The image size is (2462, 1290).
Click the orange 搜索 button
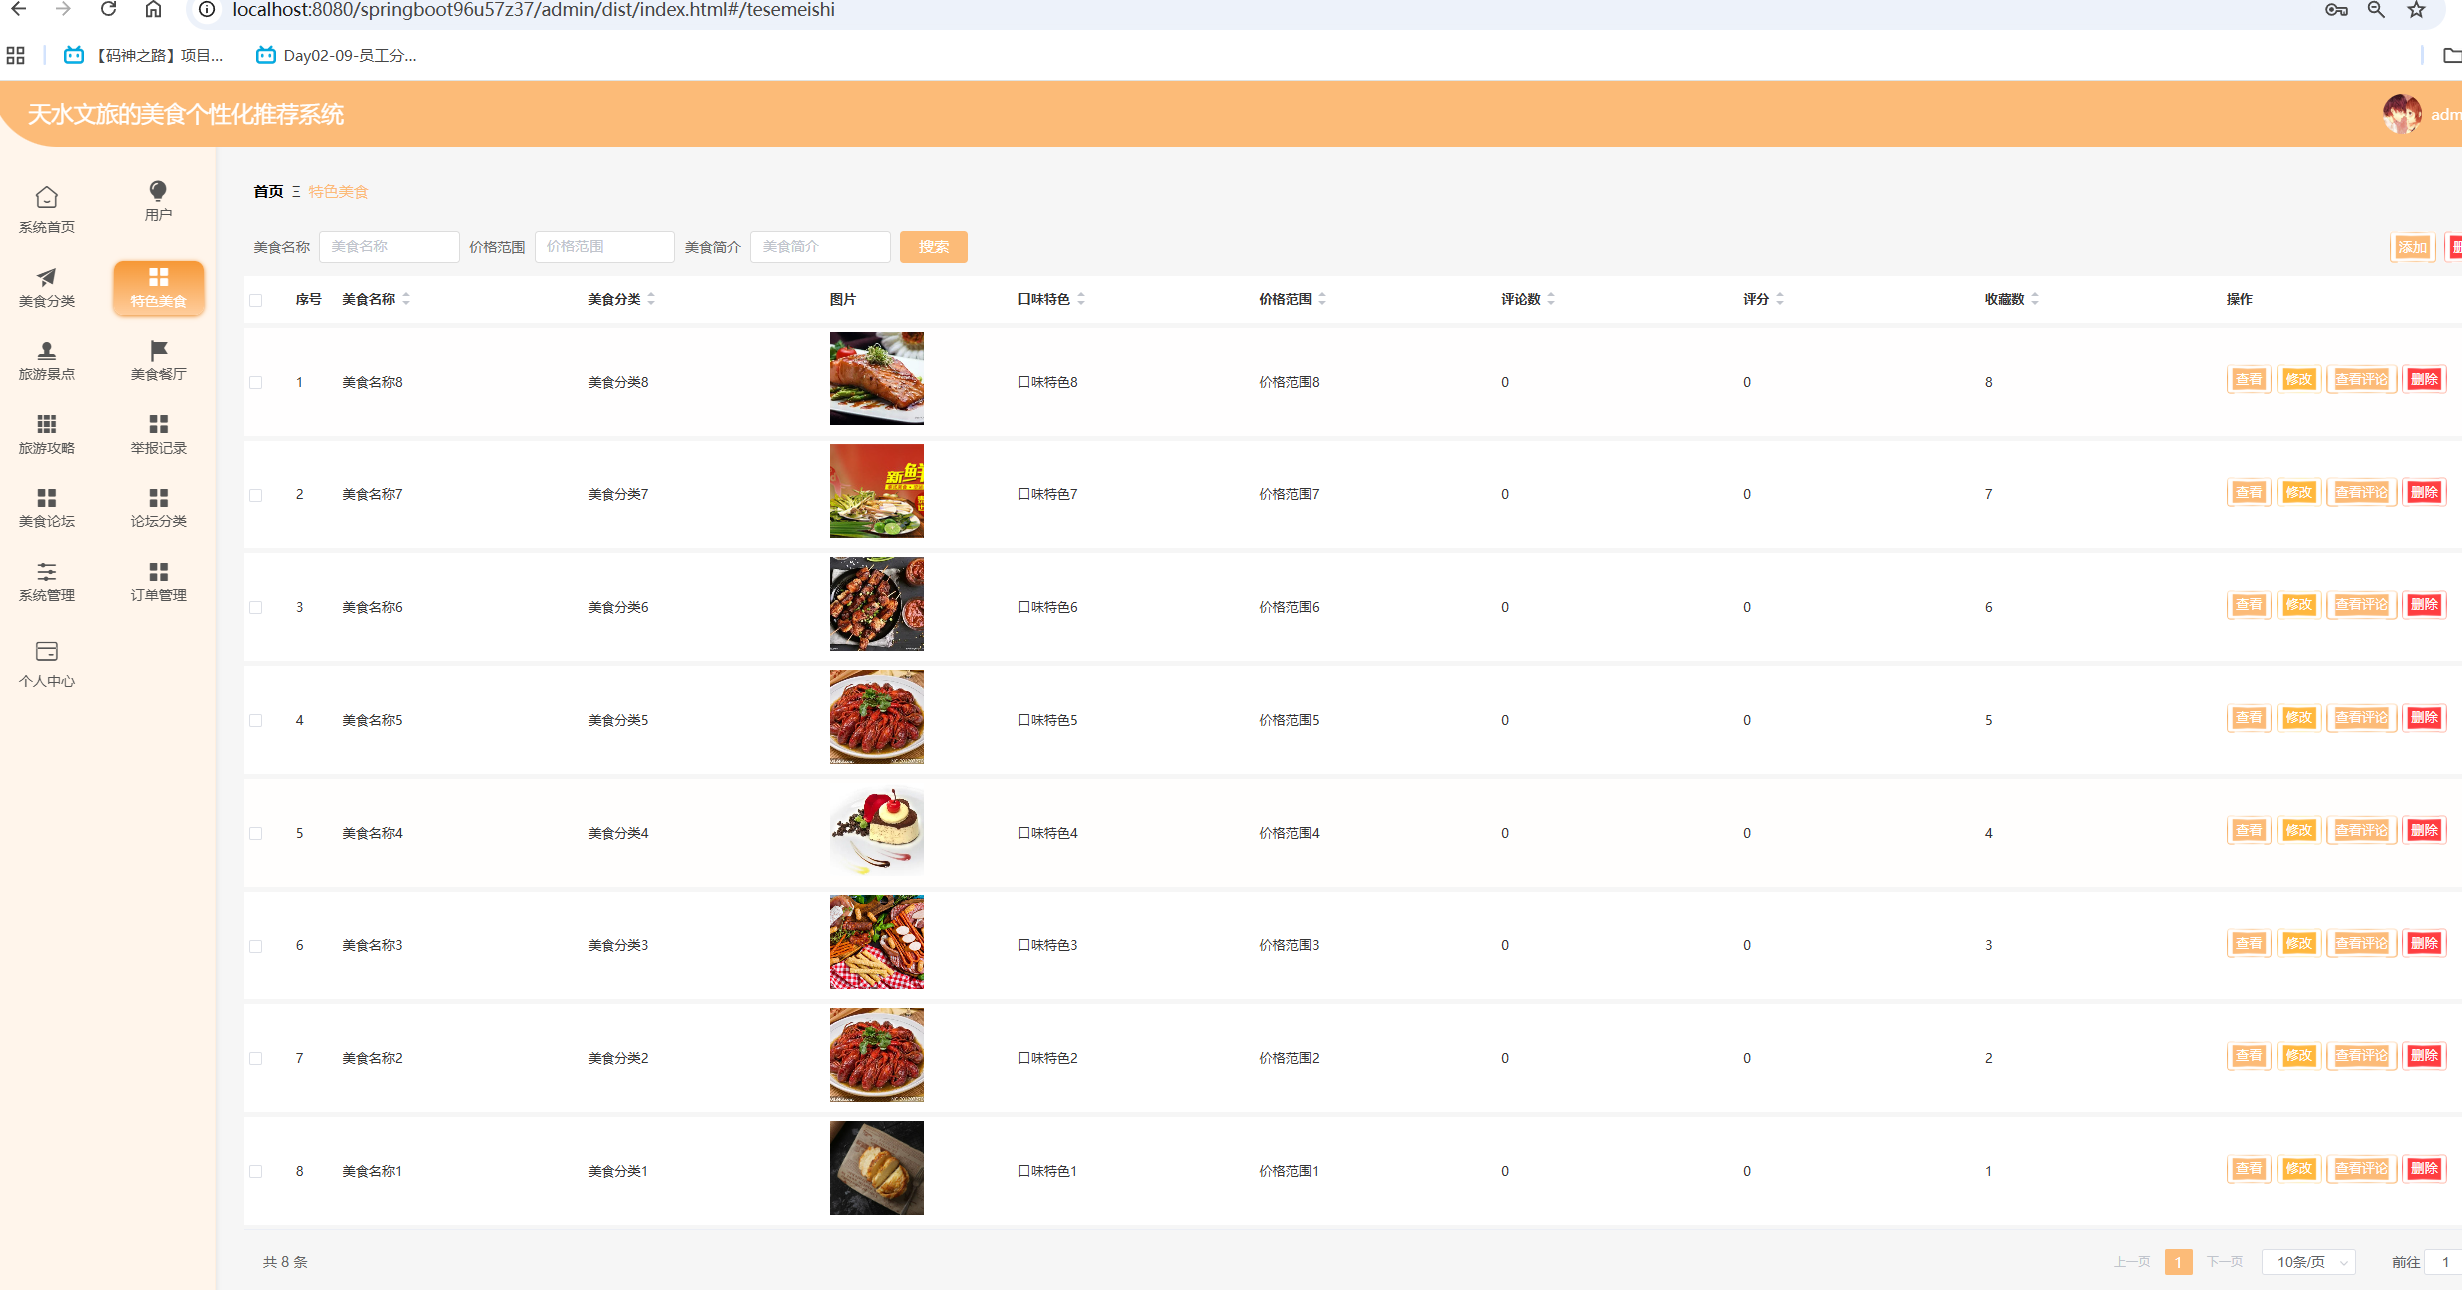pyautogui.click(x=933, y=247)
